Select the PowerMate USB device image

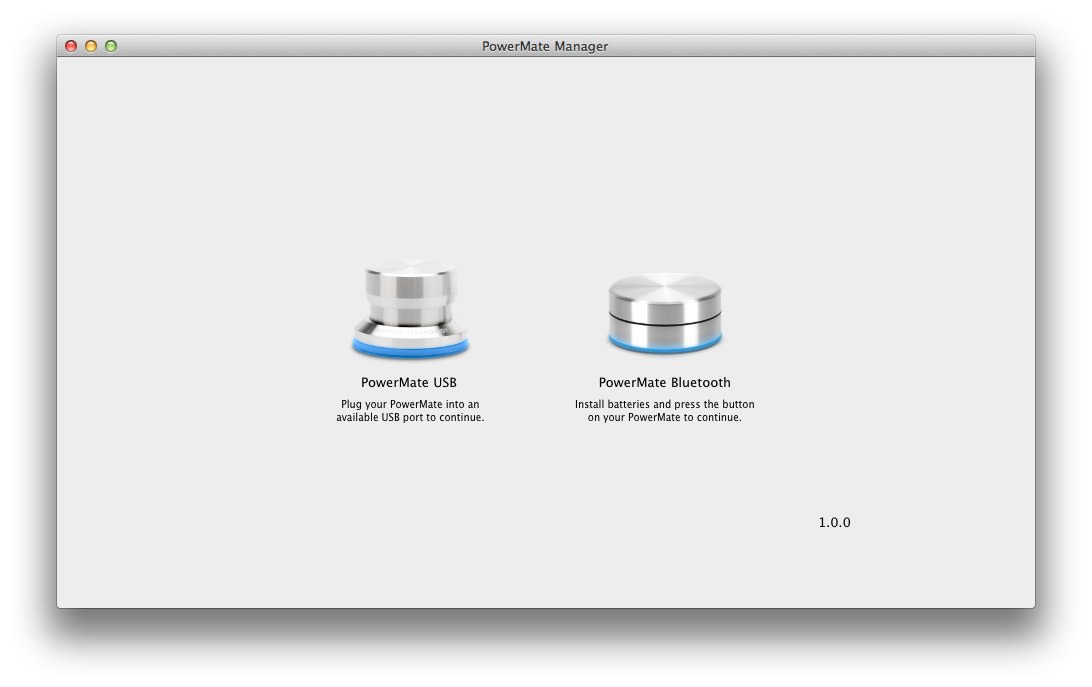tap(410, 309)
